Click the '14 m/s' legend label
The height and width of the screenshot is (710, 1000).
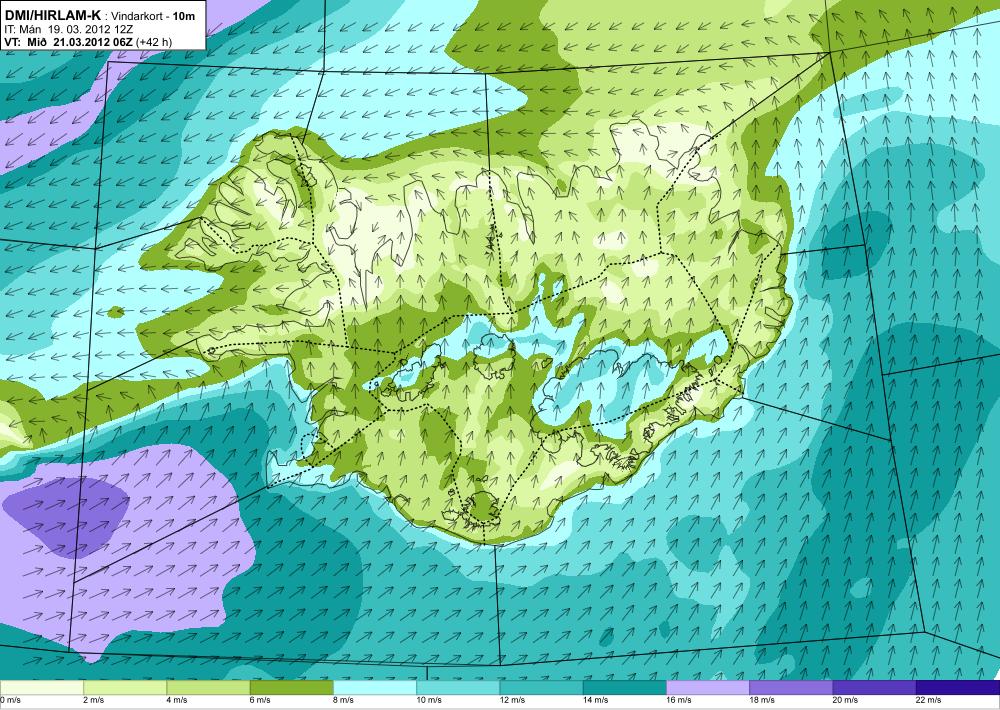(596, 700)
